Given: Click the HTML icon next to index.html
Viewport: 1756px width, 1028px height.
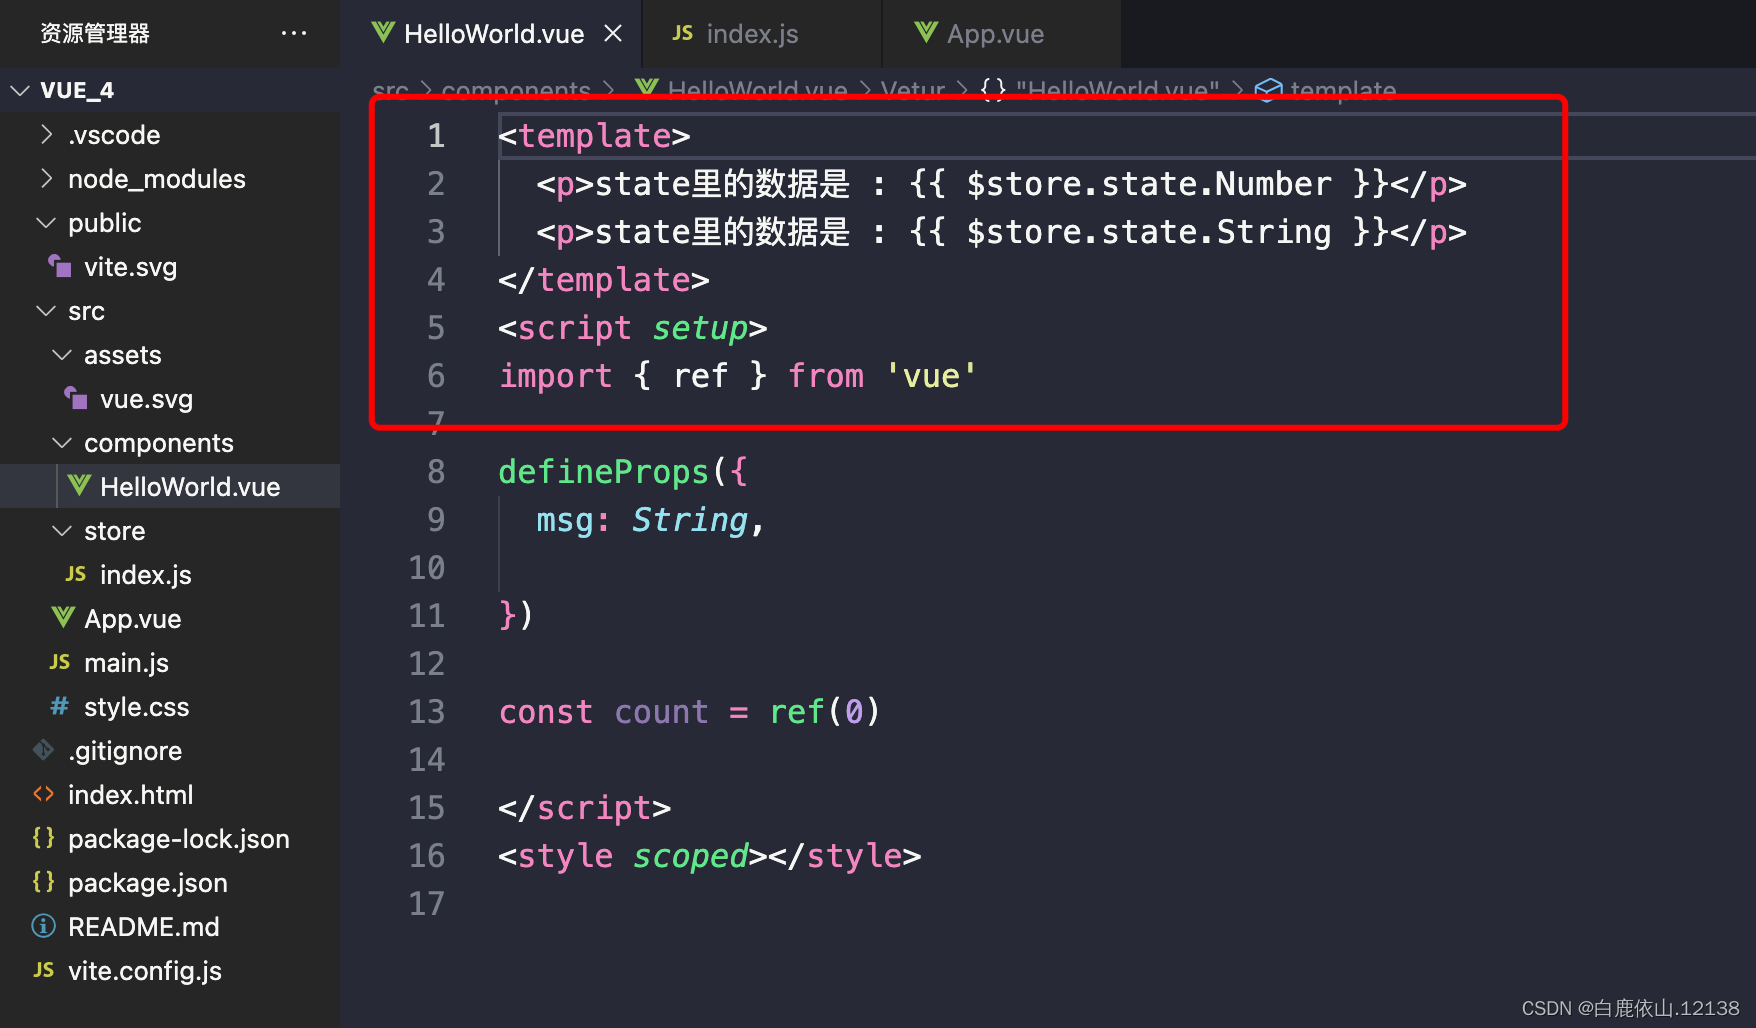Looking at the screenshot, I should pos(43,794).
